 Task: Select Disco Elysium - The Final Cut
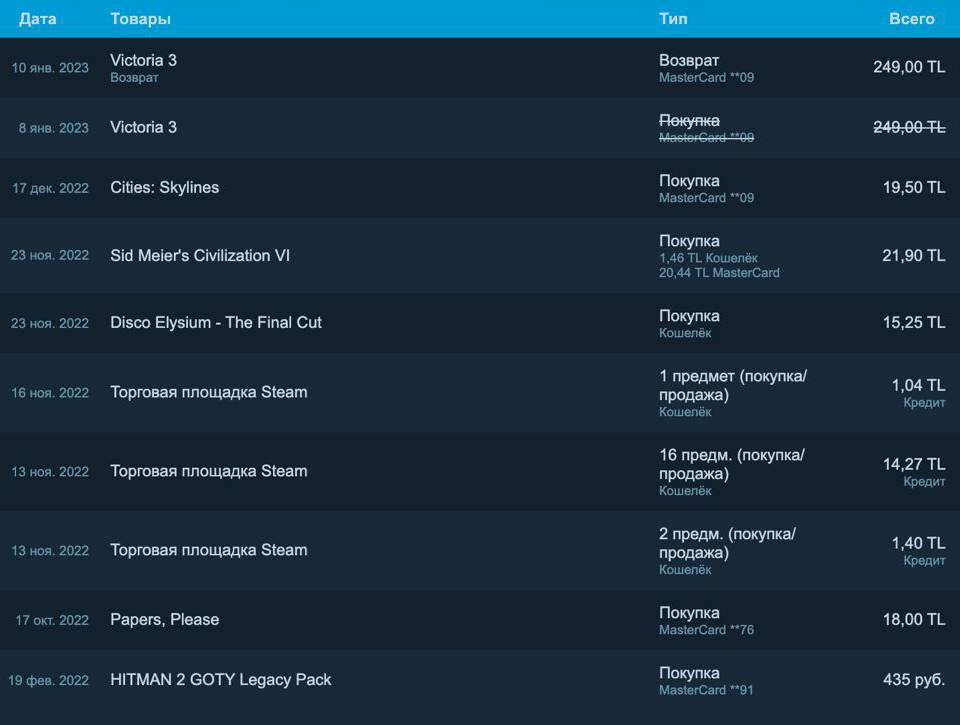(216, 323)
